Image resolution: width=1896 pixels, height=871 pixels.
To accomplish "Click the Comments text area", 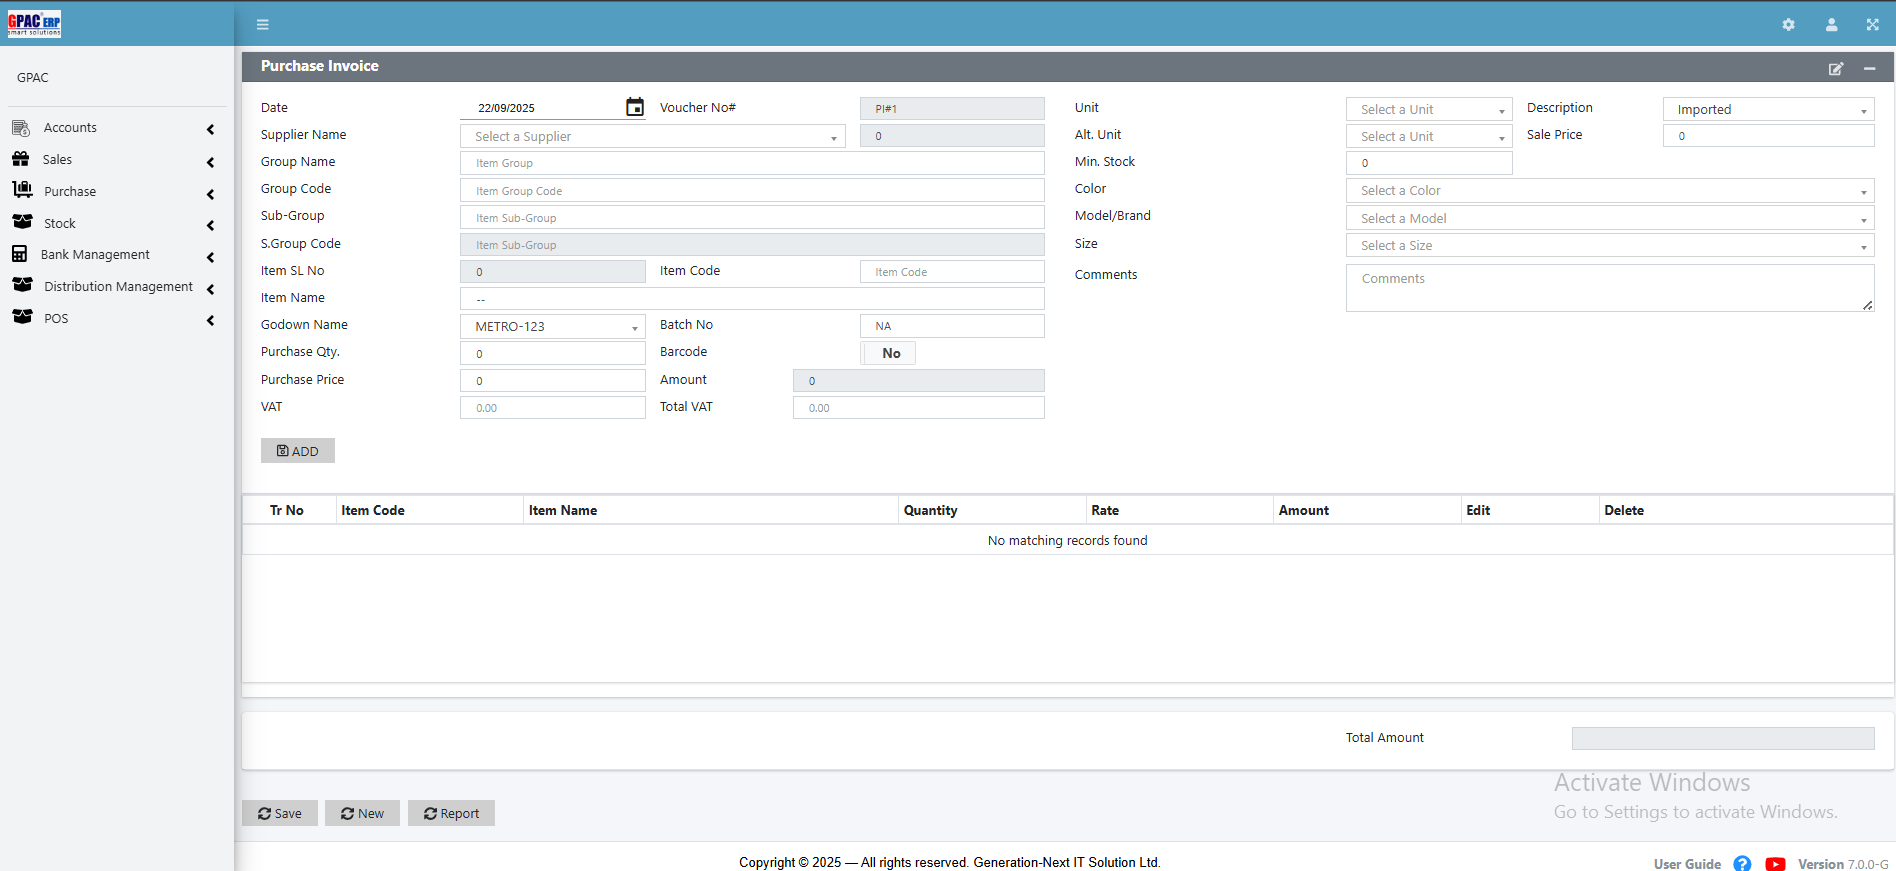I will pyautogui.click(x=1609, y=288).
